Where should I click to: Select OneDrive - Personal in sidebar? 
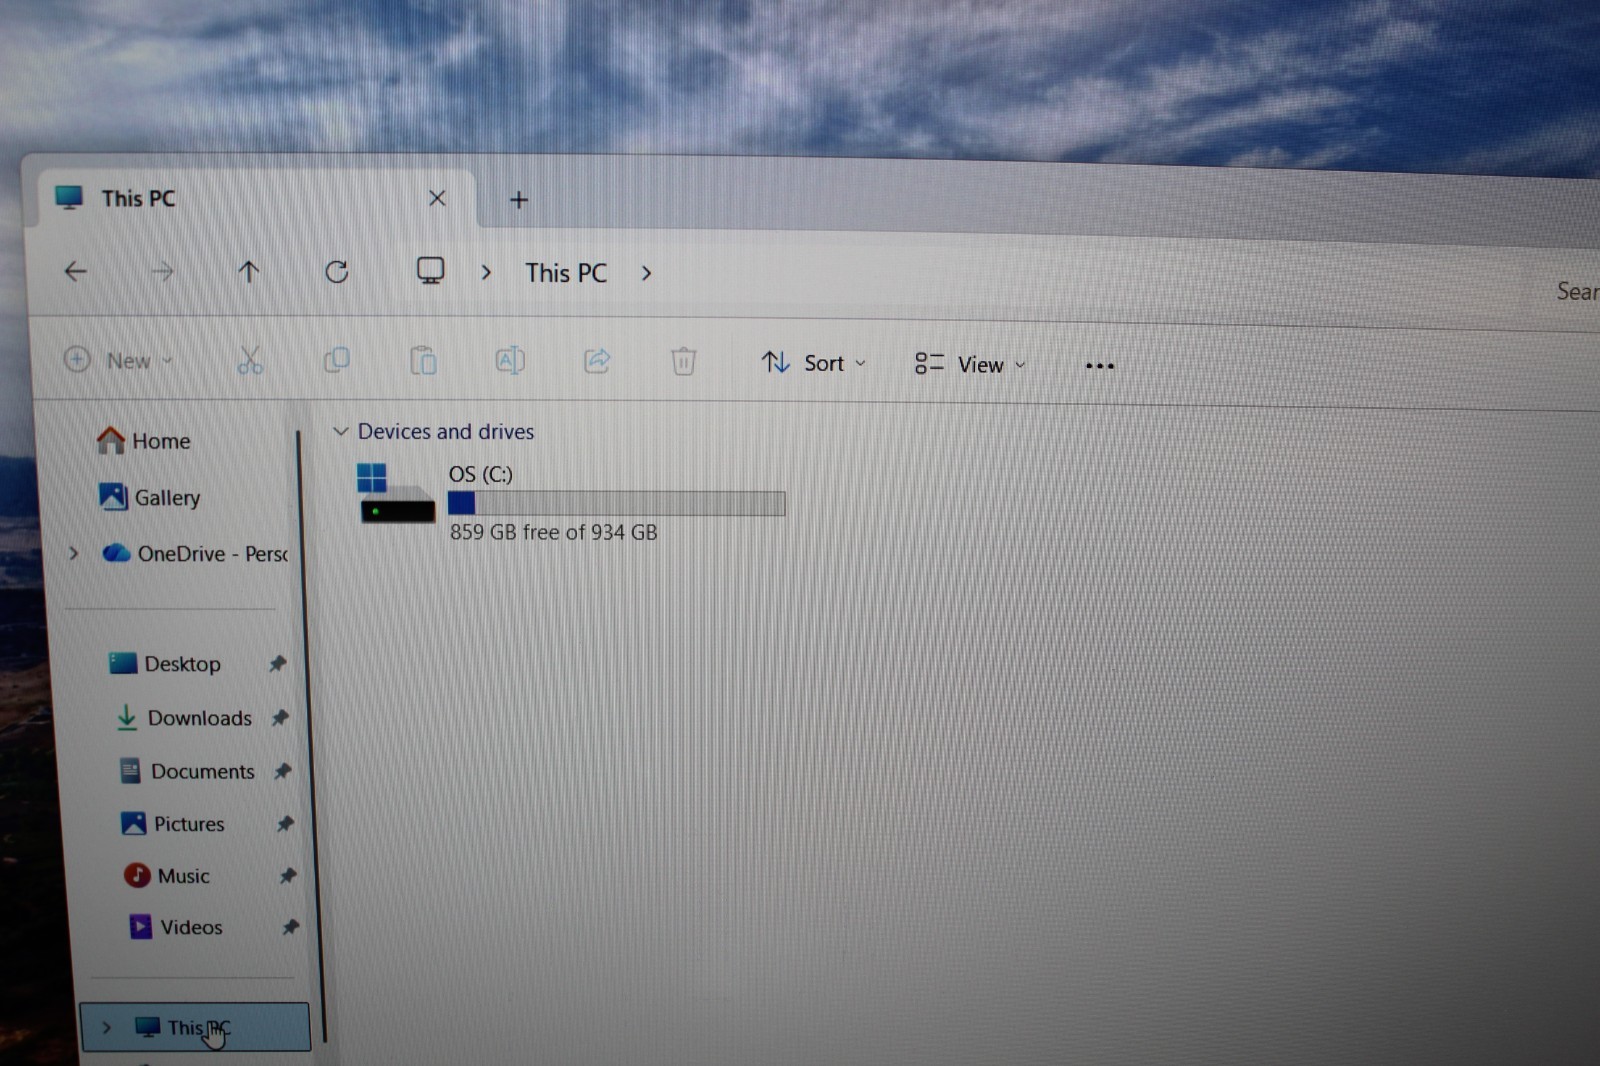(195, 553)
